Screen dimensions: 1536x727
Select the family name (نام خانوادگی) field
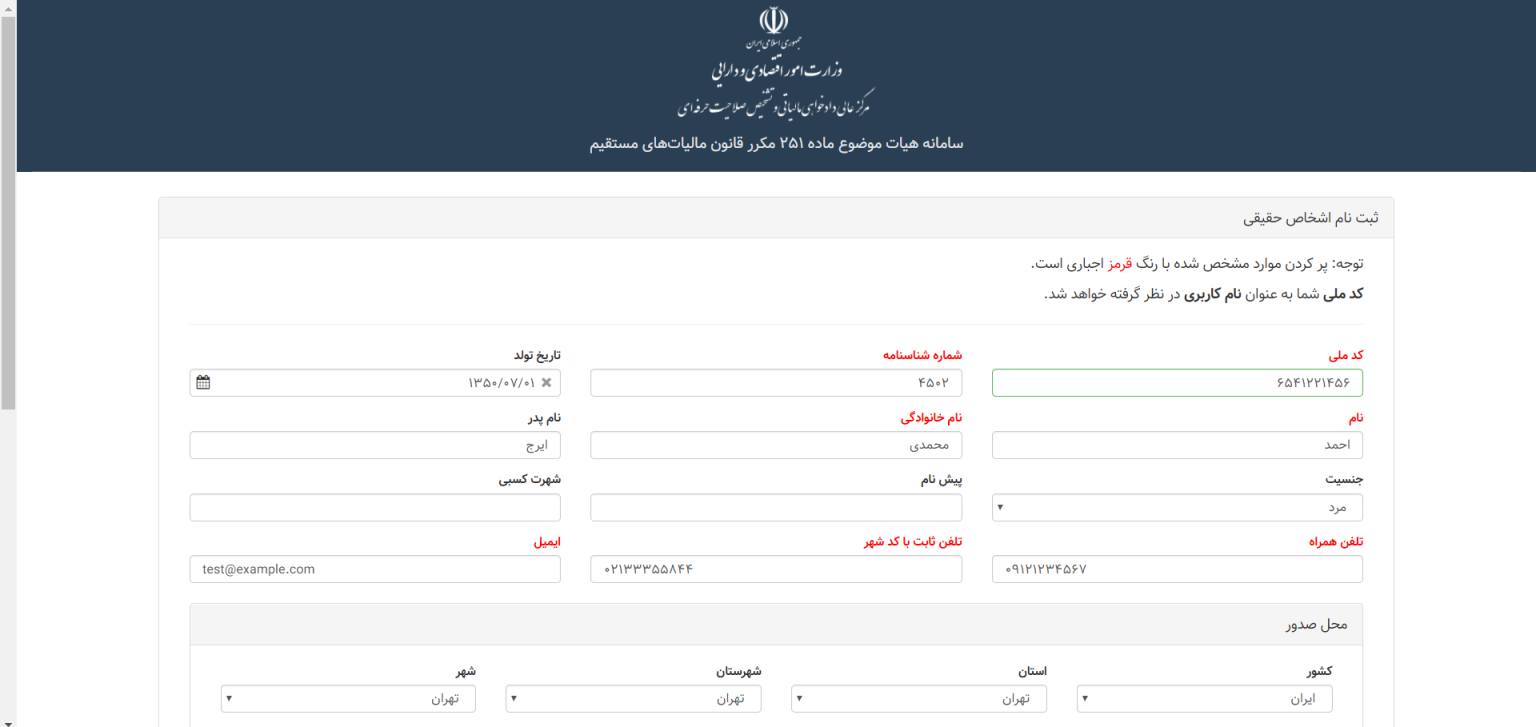pyautogui.click(x=775, y=445)
